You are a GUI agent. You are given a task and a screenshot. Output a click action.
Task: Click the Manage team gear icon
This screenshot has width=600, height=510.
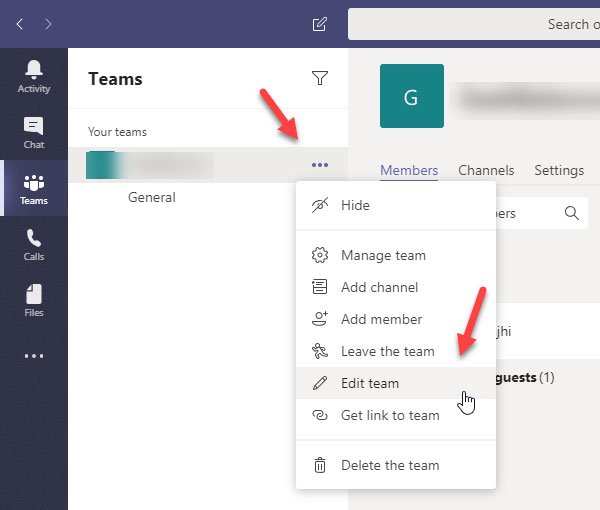[320, 255]
